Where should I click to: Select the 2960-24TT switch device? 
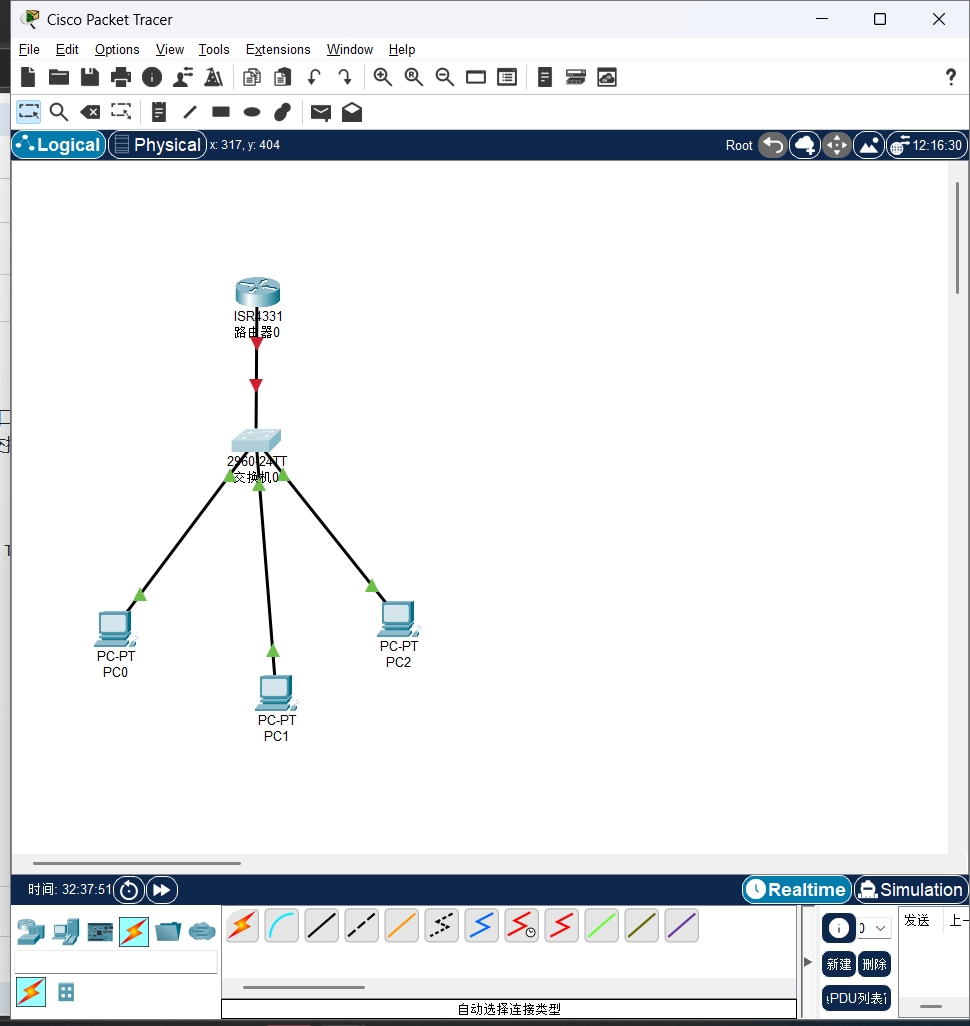coord(257,440)
